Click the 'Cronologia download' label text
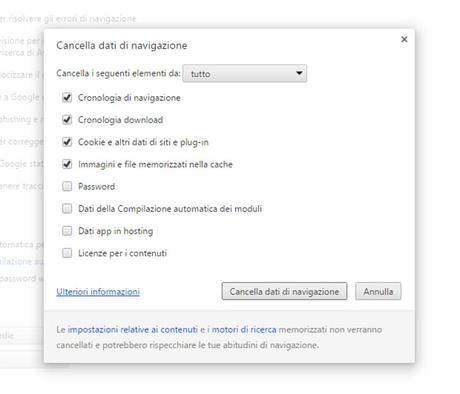The height and width of the screenshot is (394, 460). tap(120, 120)
